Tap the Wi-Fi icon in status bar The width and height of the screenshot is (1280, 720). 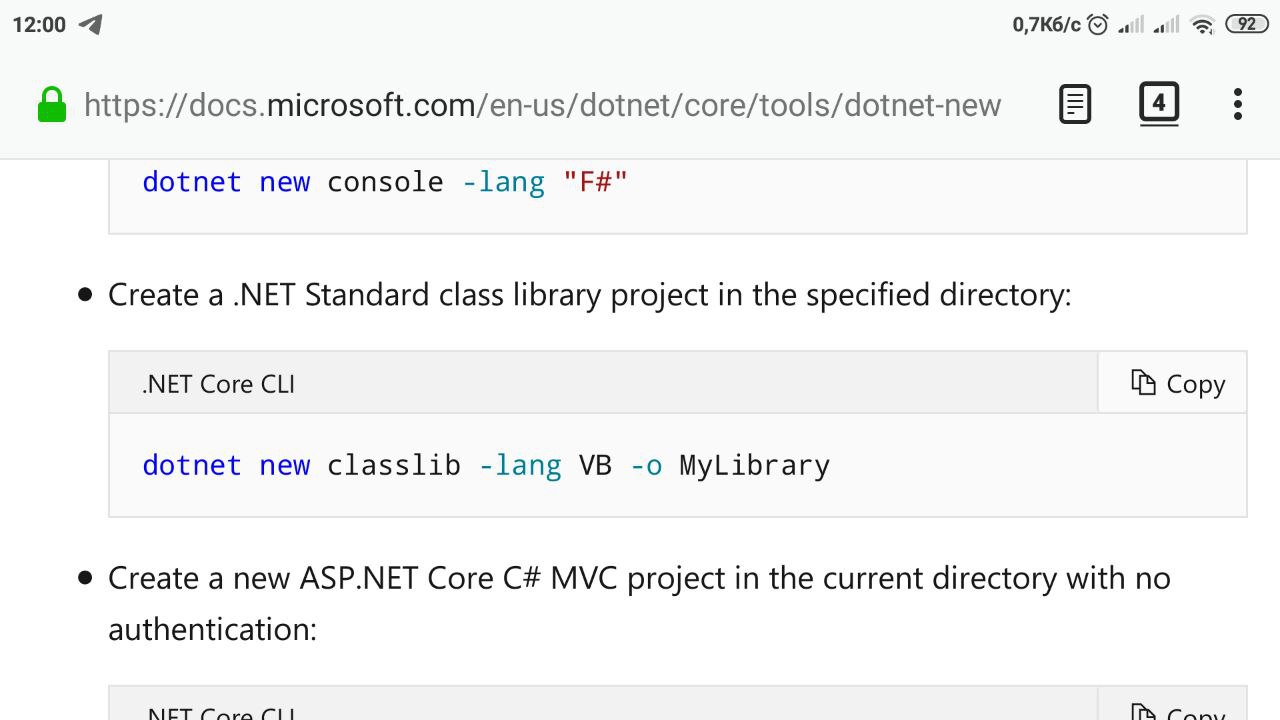pyautogui.click(x=1203, y=25)
